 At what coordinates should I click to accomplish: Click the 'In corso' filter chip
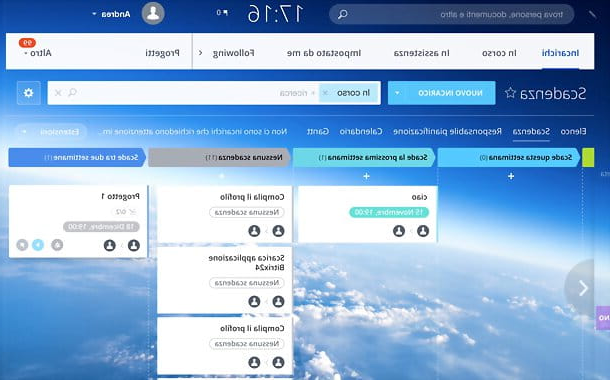tap(354, 93)
